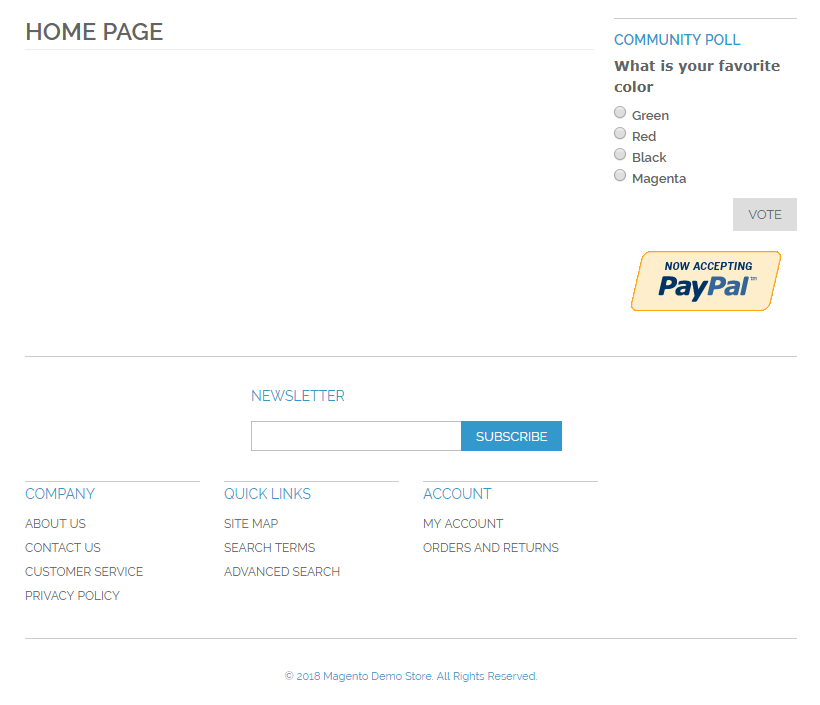The height and width of the screenshot is (705, 820).
Task: Go to My Account
Action: (x=463, y=524)
